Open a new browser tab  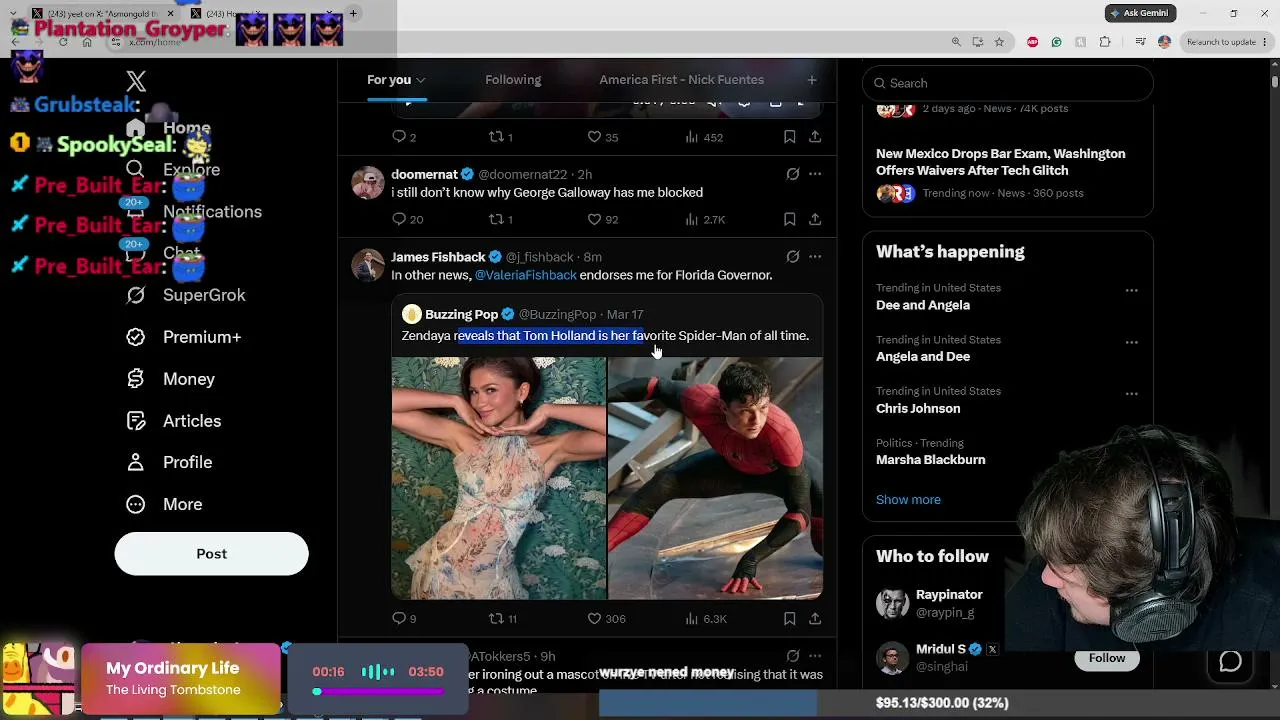pos(353,14)
